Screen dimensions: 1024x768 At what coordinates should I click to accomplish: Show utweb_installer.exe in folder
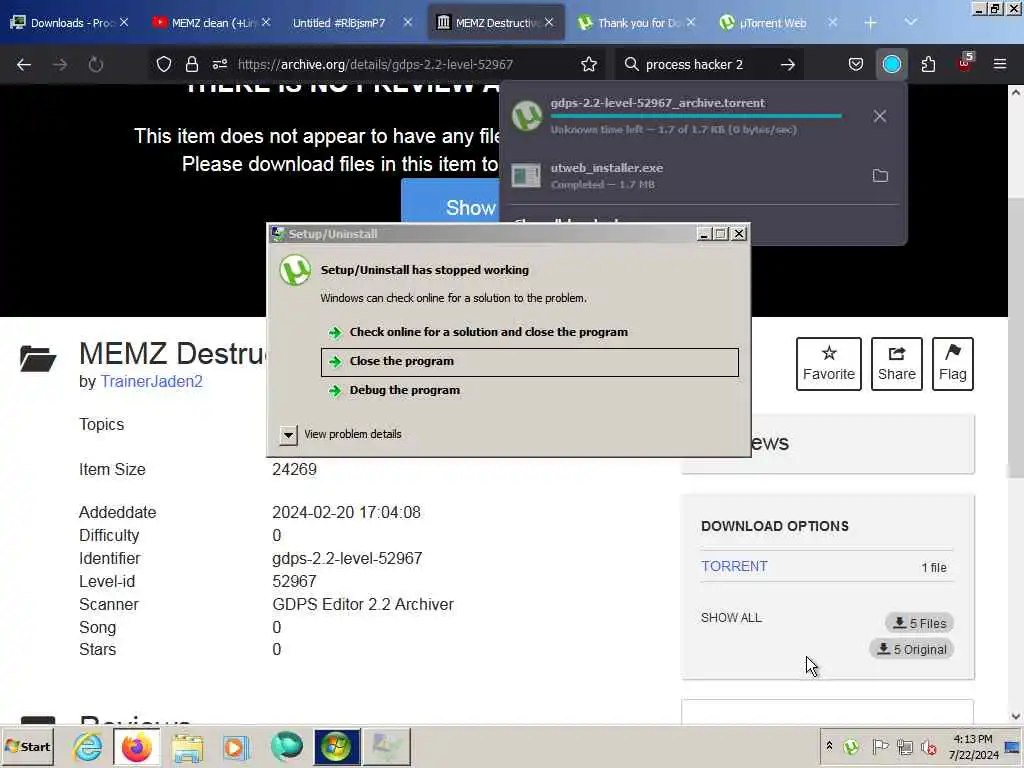click(880, 176)
